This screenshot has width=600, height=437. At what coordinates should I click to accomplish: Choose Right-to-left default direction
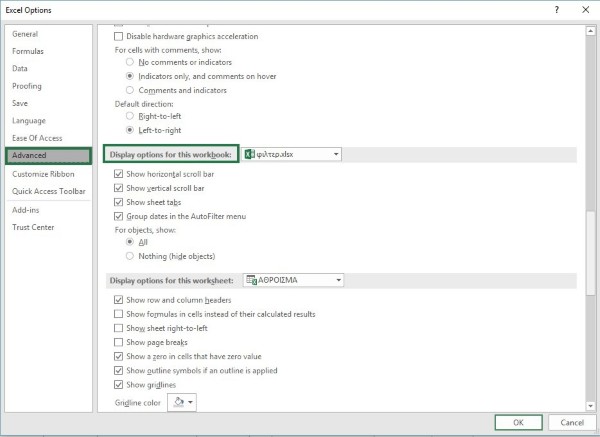[x=130, y=116]
